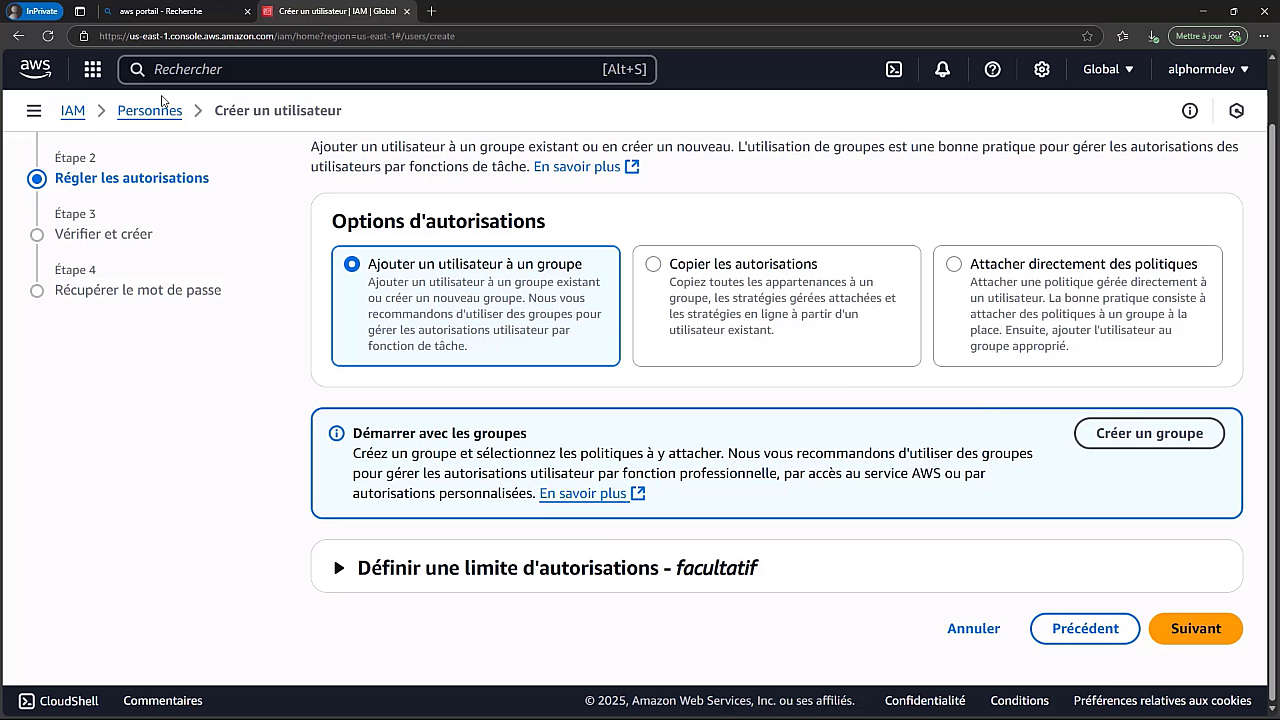
Task: Click the Créer un groupe button
Action: [x=1149, y=433]
